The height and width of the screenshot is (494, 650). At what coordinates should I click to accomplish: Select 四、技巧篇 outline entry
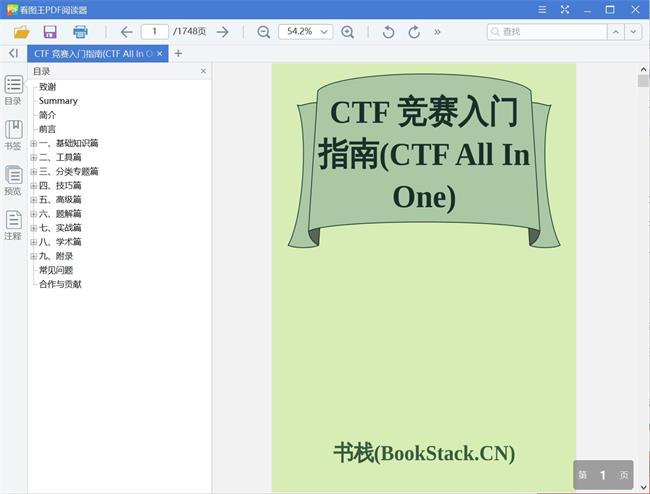click(x=60, y=186)
